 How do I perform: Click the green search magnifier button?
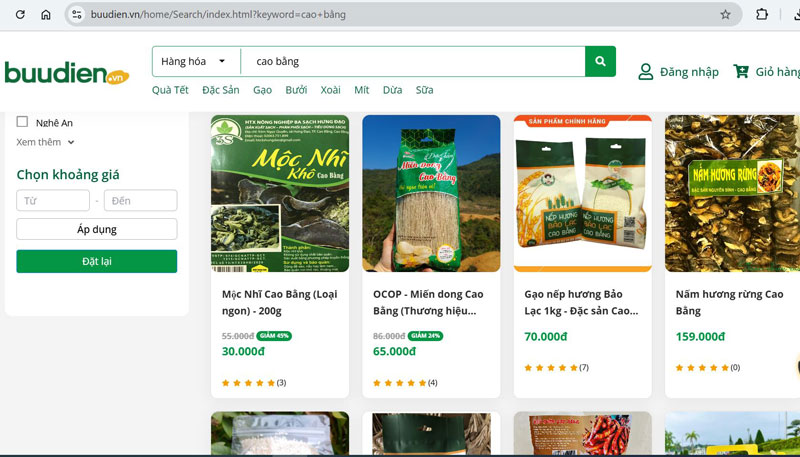point(600,62)
